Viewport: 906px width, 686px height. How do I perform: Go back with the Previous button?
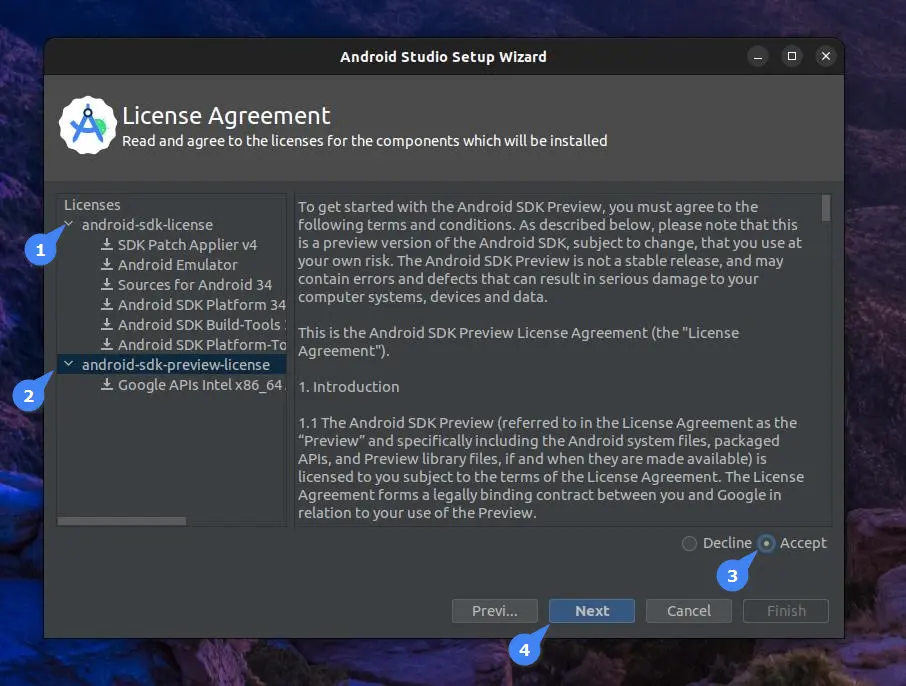pos(495,611)
